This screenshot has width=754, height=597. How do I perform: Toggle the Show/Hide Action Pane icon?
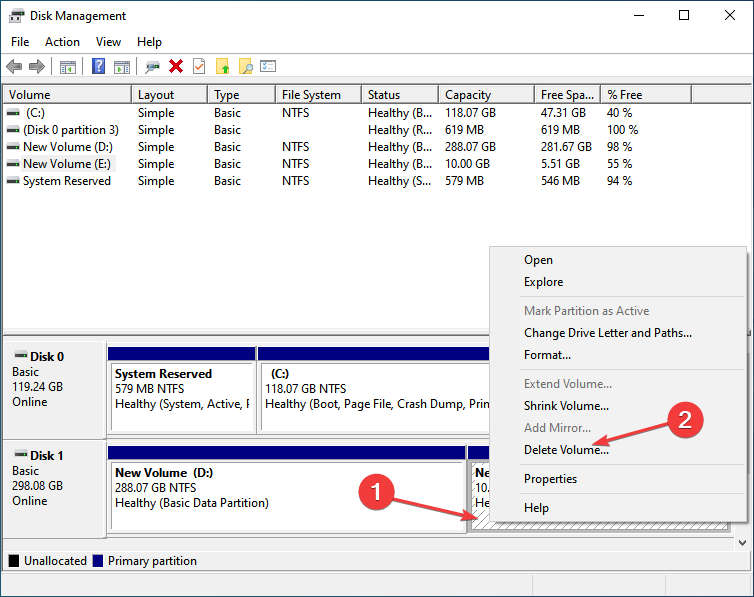pyautogui.click(x=122, y=67)
